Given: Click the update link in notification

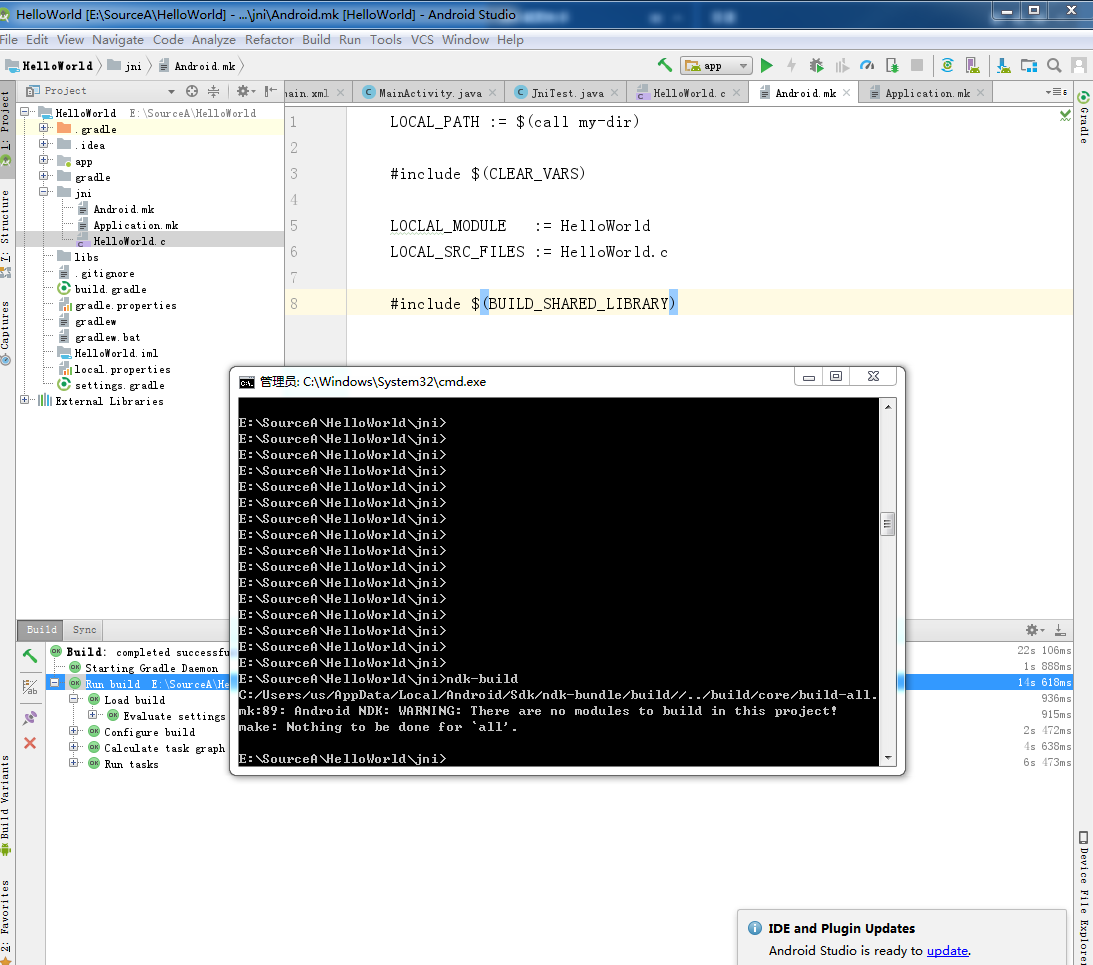Looking at the screenshot, I should 947,951.
